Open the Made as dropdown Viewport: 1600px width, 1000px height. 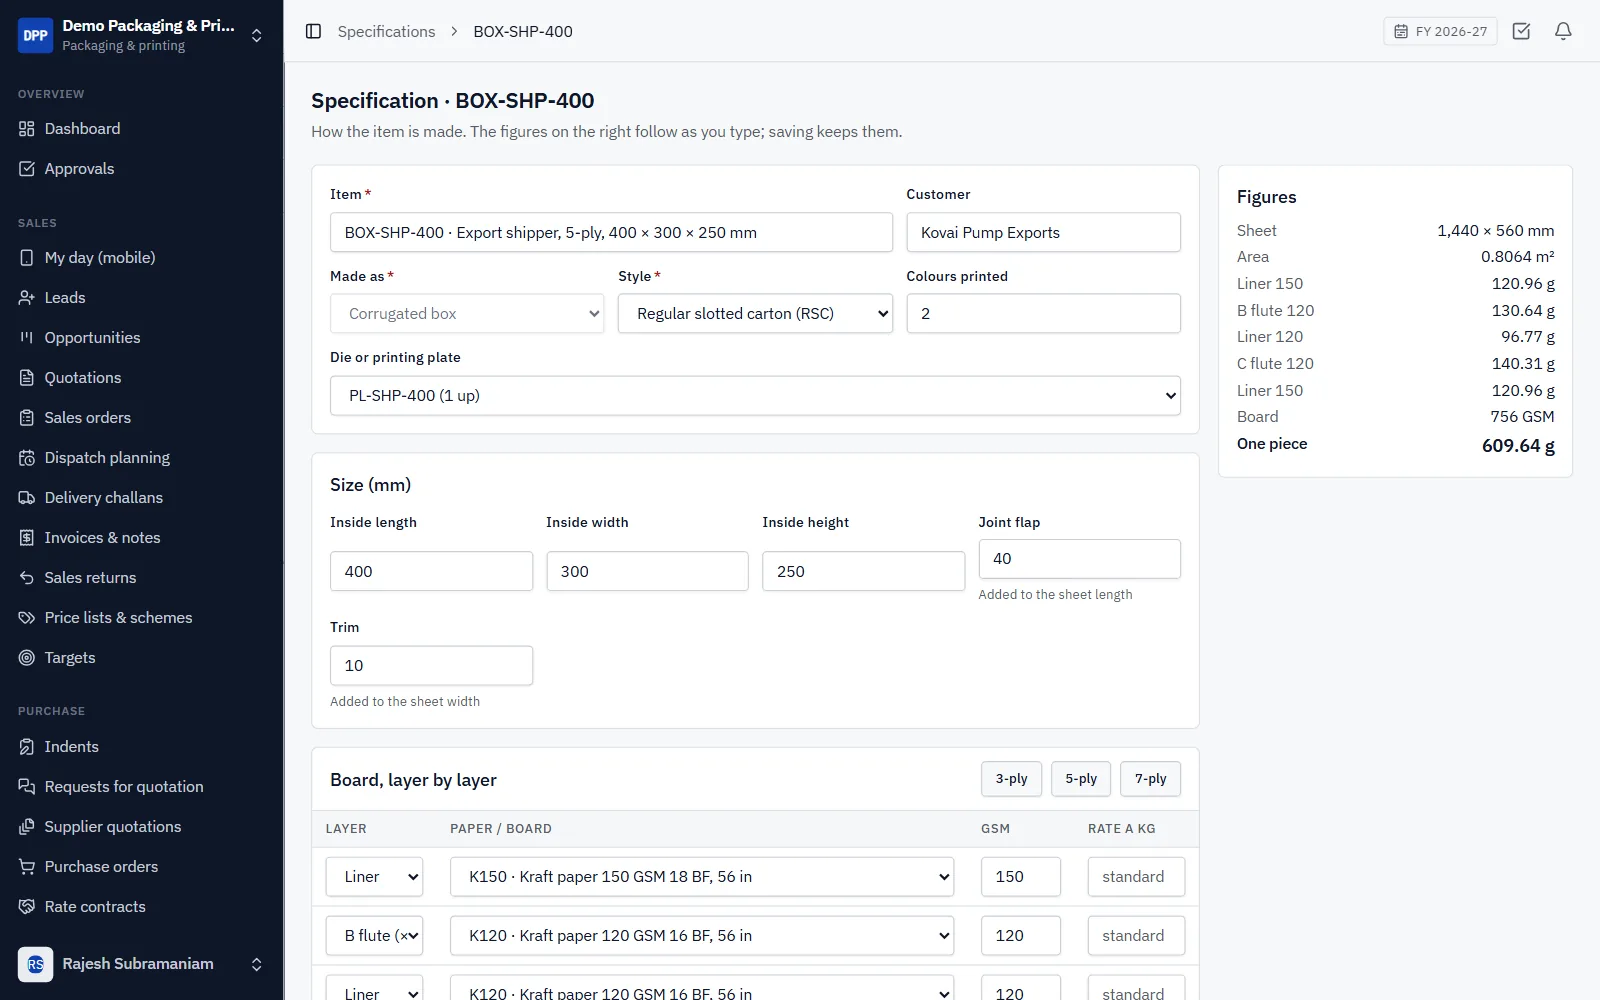pos(467,314)
